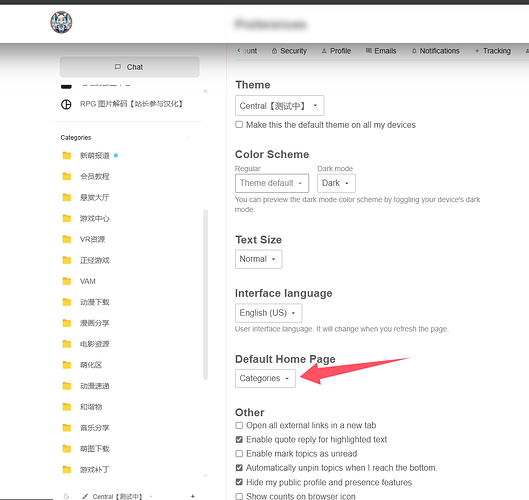529x500 pixels.
Task: Click the 新萌报道 folder icon
Action: [67, 156]
